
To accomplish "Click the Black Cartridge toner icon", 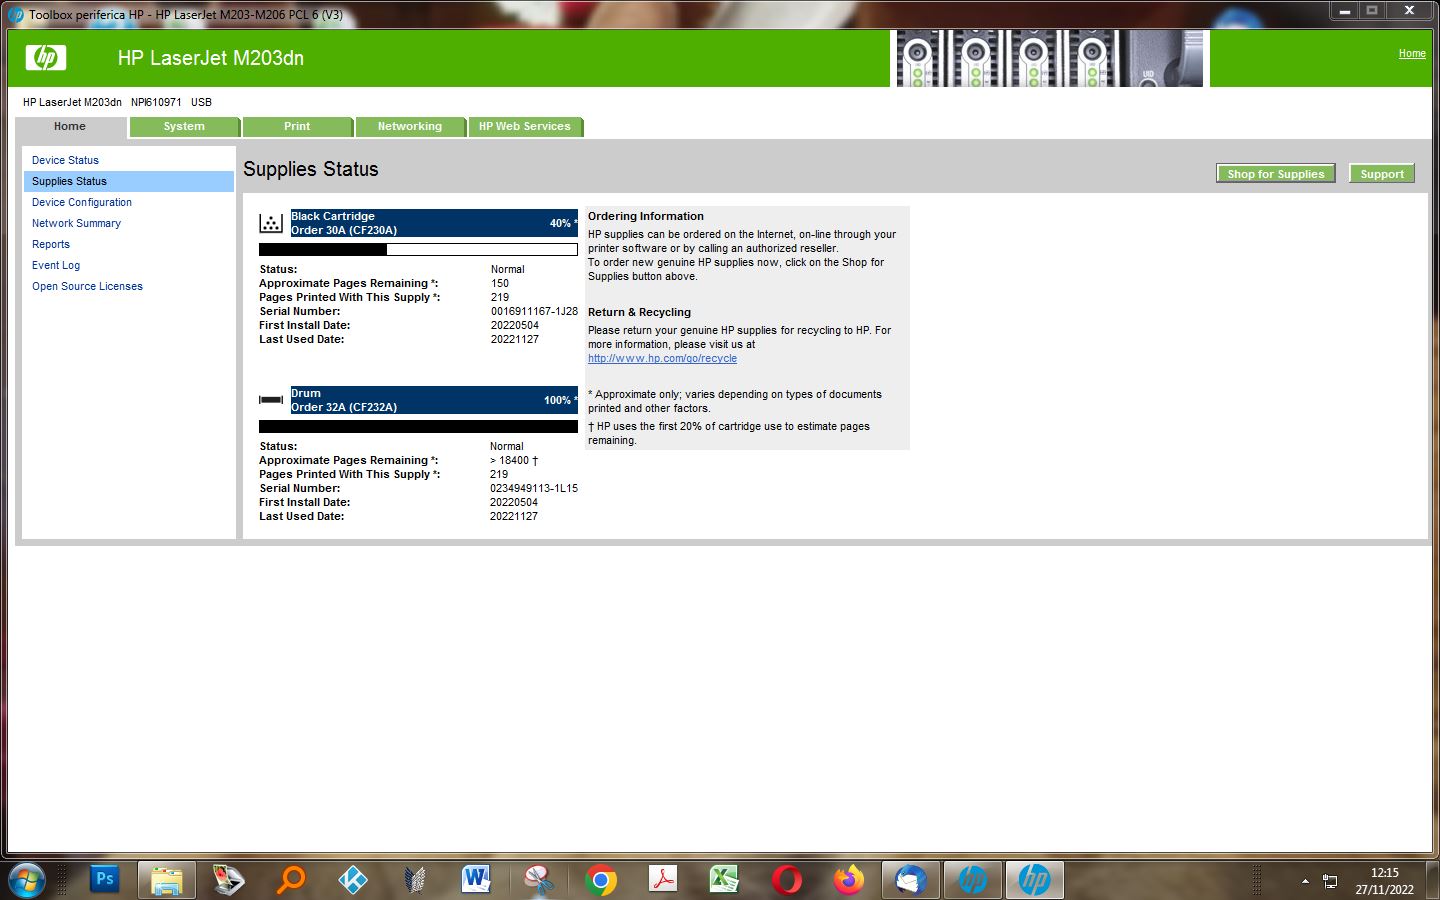I will (271, 223).
